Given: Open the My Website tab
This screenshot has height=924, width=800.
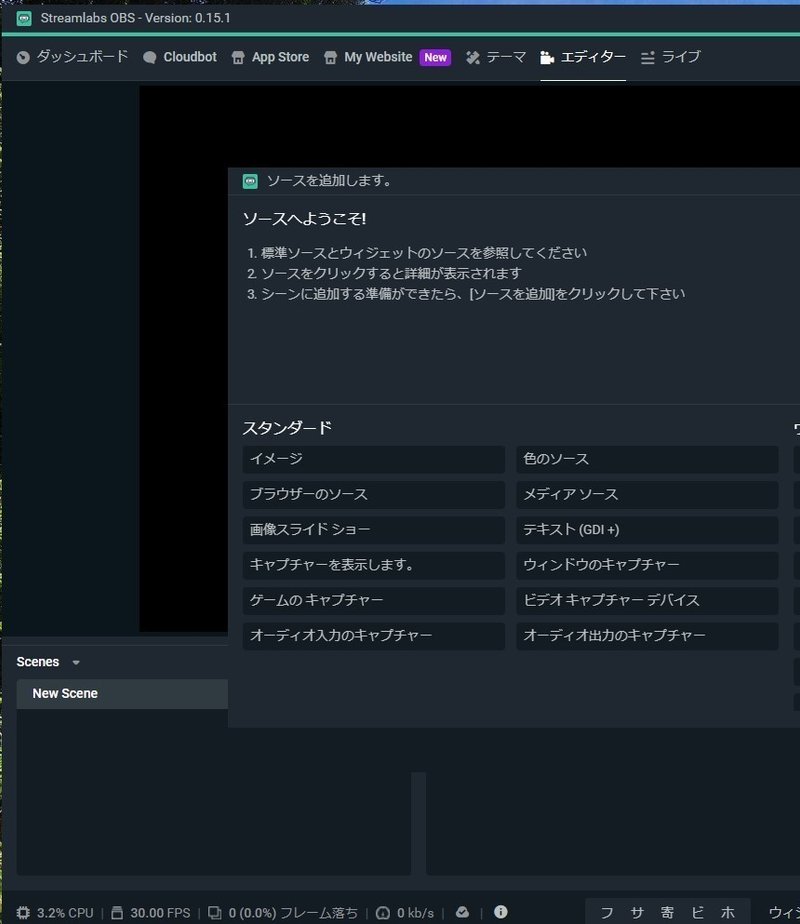Looking at the screenshot, I should tap(368, 57).
